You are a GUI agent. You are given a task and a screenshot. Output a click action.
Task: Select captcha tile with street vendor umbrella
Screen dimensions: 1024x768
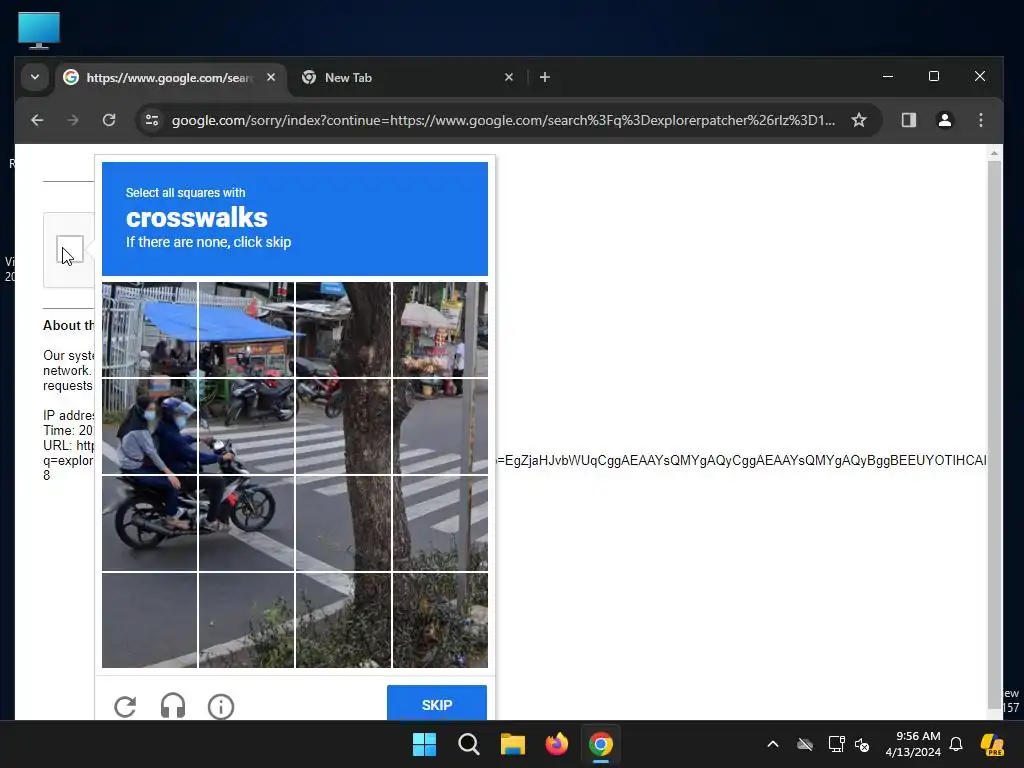(x=440, y=330)
